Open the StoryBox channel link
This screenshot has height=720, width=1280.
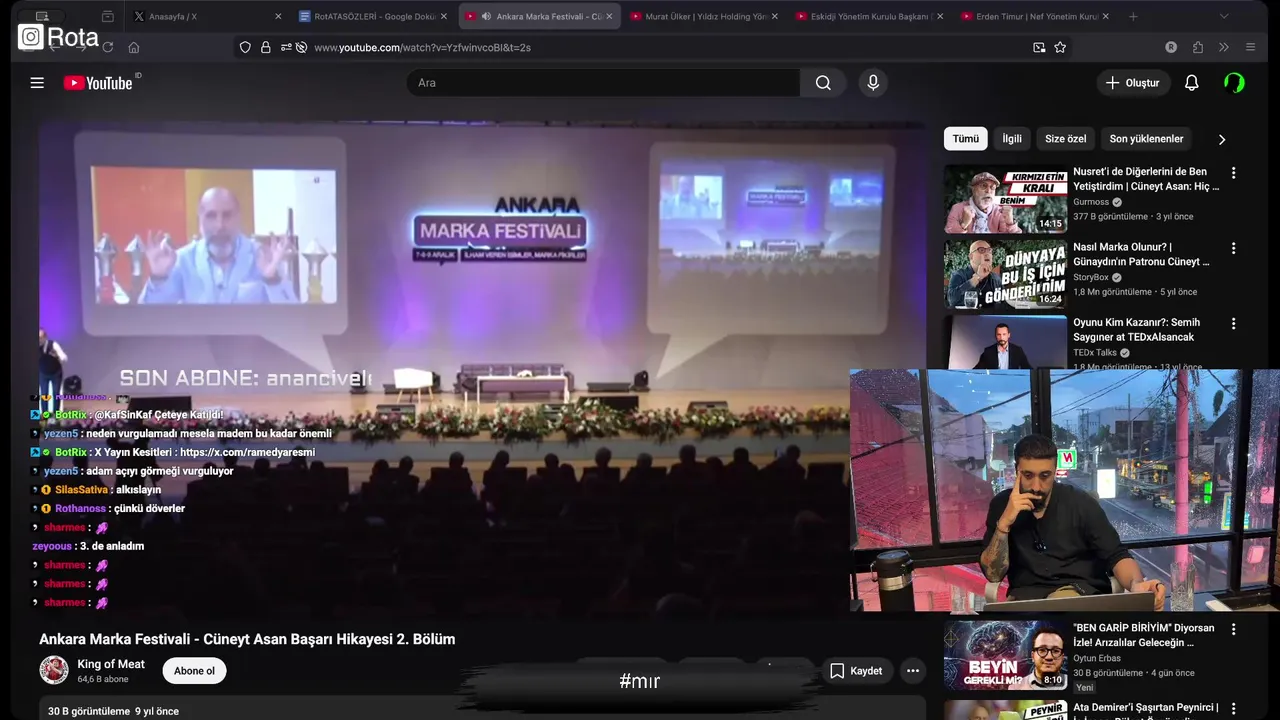[x=1091, y=277]
